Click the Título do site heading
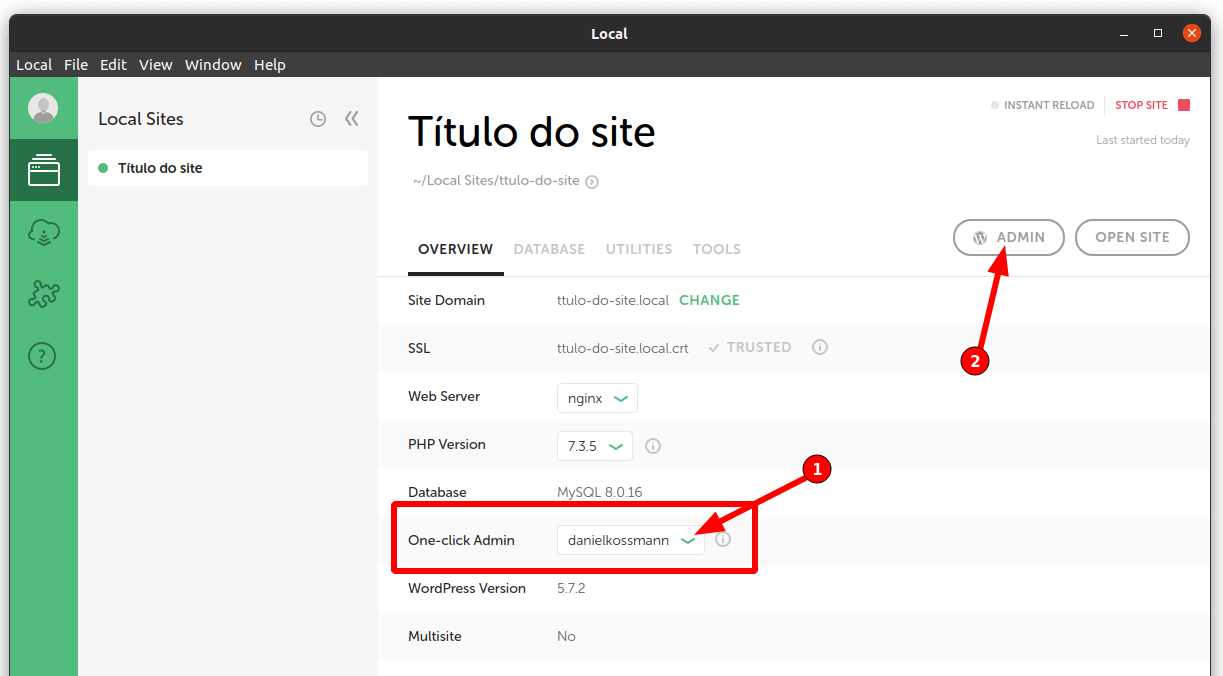The width and height of the screenshot is (1223, 676). pyautogui.click(x=532, y=132)
